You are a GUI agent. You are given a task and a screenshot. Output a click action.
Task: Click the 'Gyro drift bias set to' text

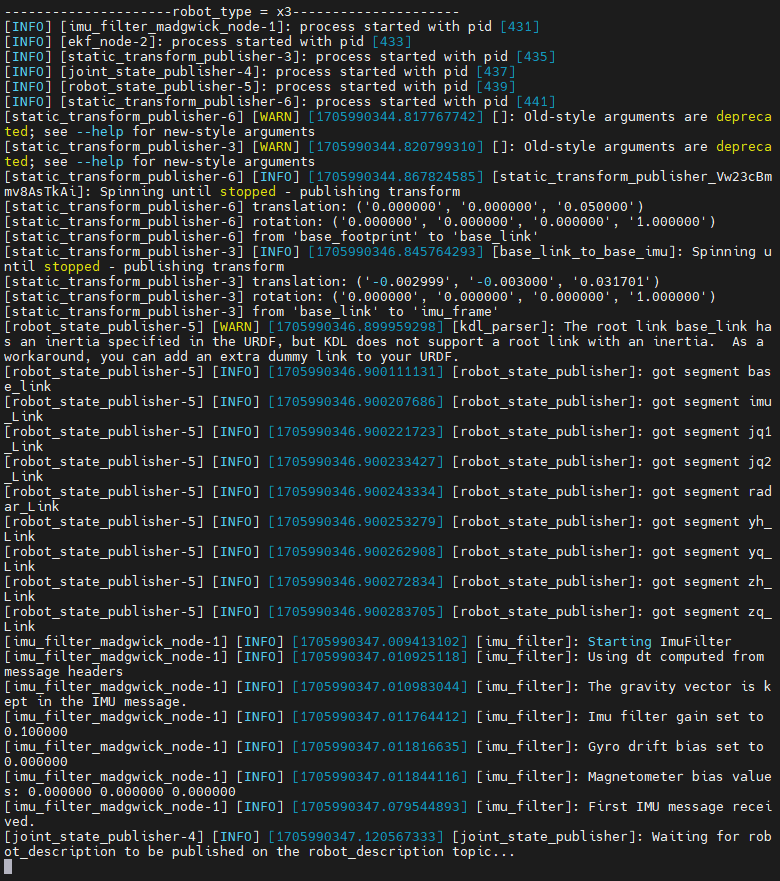pos(675,747)
